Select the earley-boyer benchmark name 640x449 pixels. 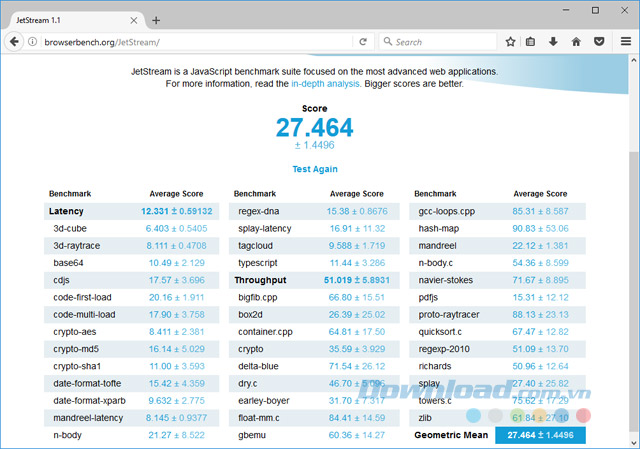coord(264,401)
